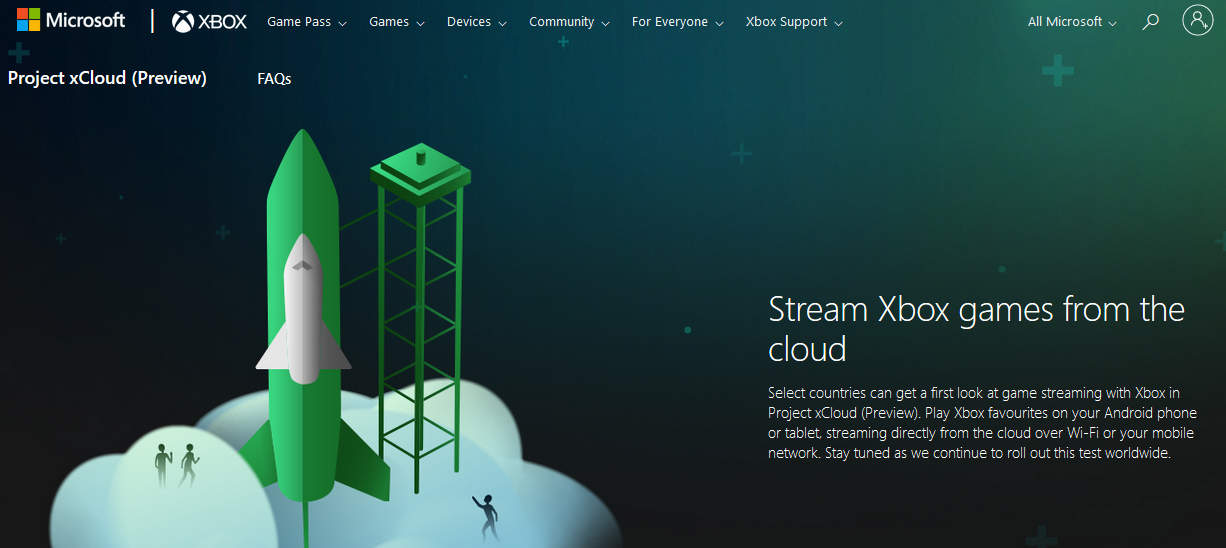Expand the Community menu
Viewport: 1226px width, 548px height.
(569, 22)
